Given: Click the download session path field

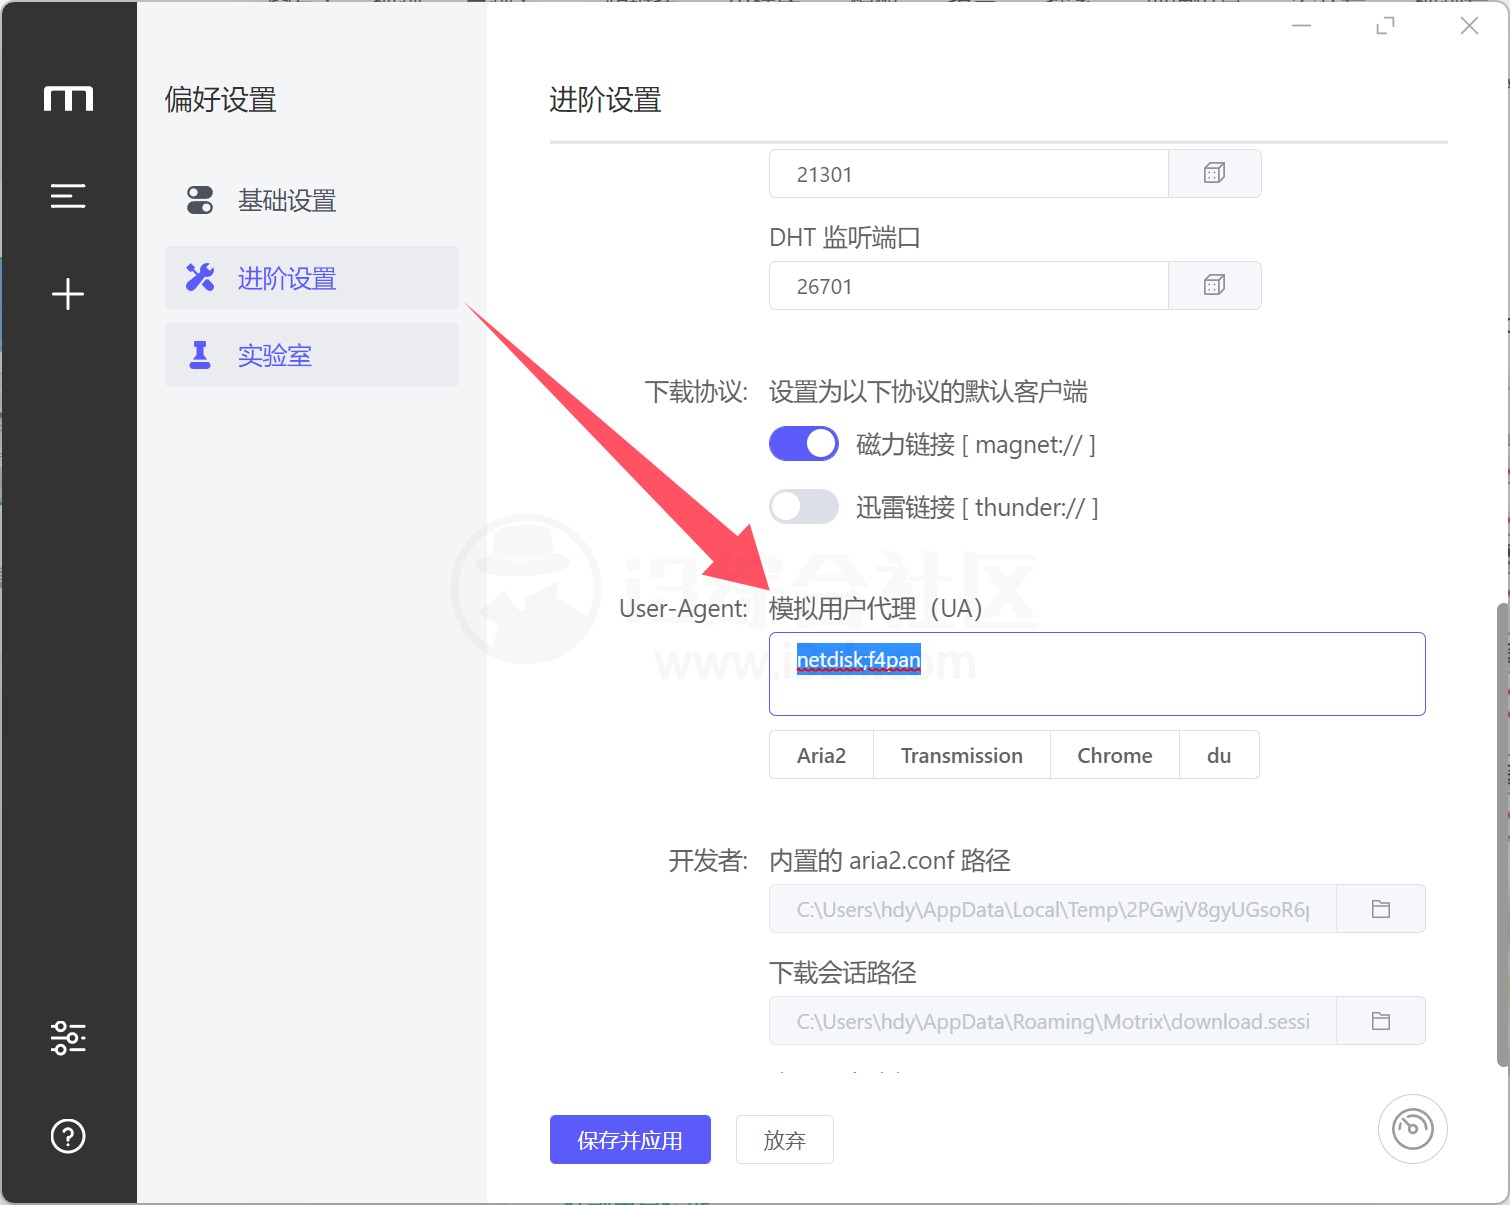Looking at the screenshot, I should (1053, 1021).
